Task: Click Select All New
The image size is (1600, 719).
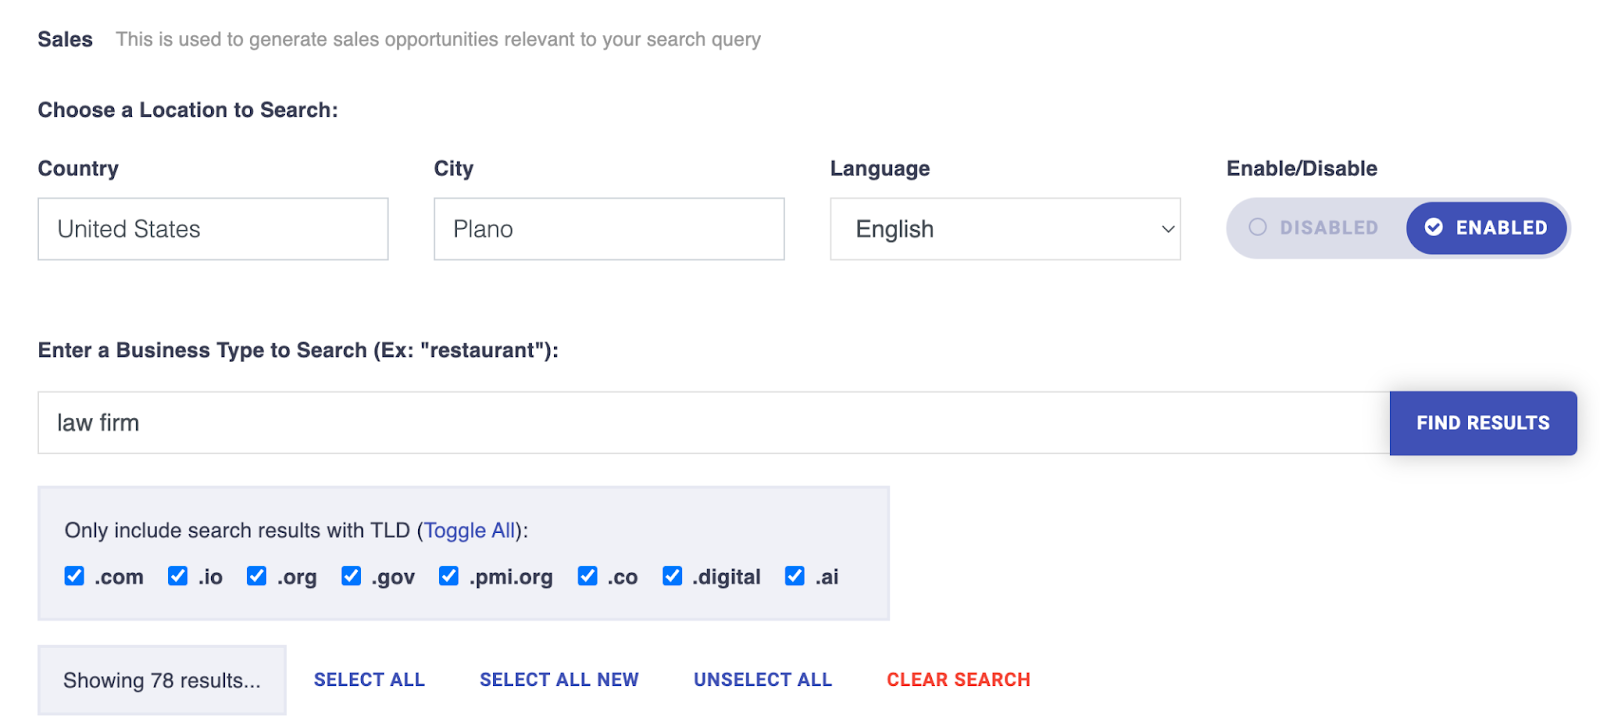Action: point(559,680)
